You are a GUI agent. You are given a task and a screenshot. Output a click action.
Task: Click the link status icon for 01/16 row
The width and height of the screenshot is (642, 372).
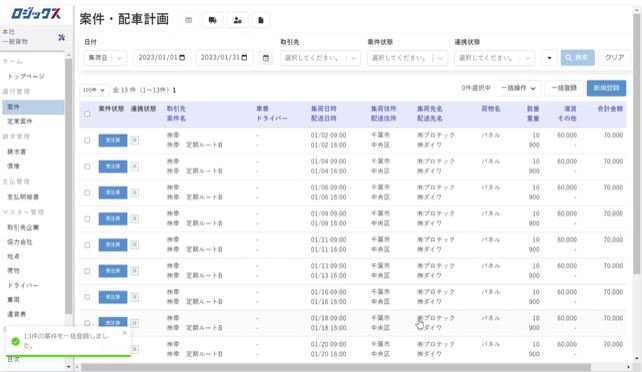tap(135, 297)
